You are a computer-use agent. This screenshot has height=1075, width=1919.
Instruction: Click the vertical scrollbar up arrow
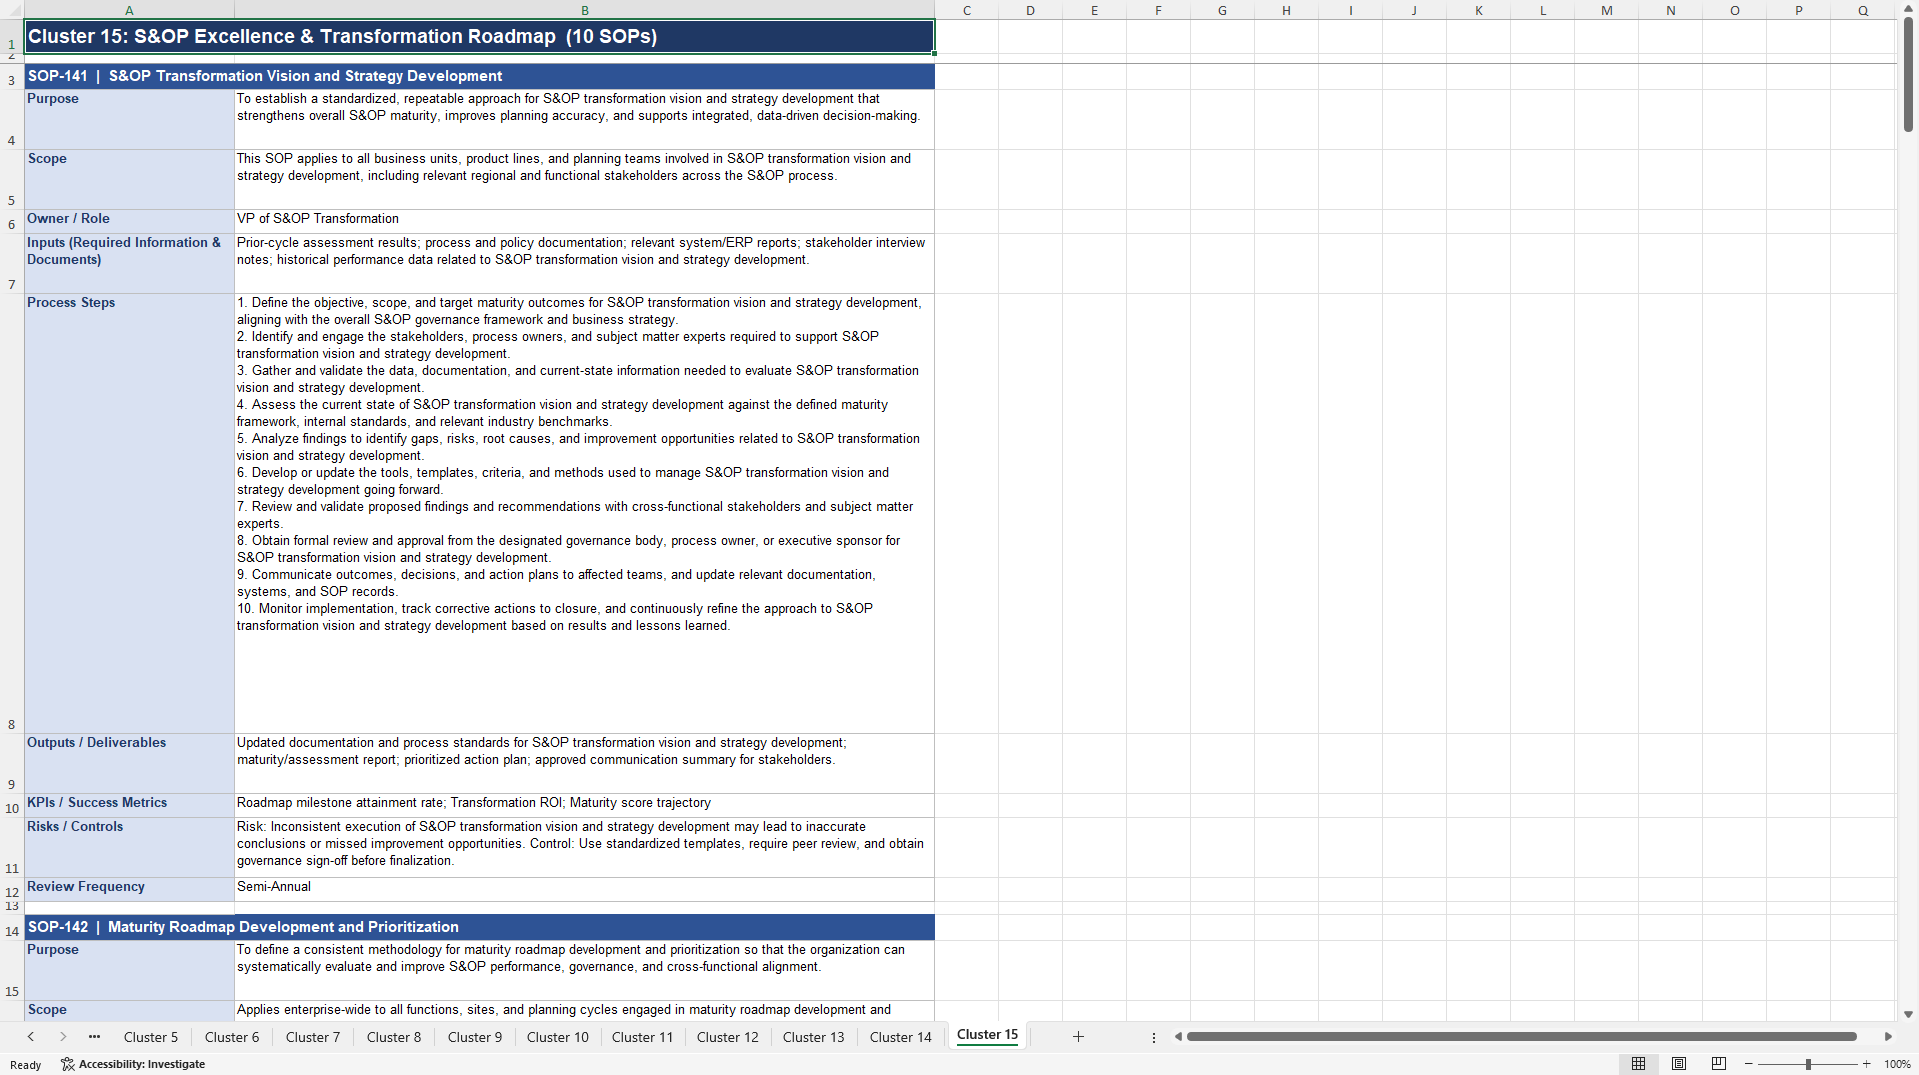1908,9
